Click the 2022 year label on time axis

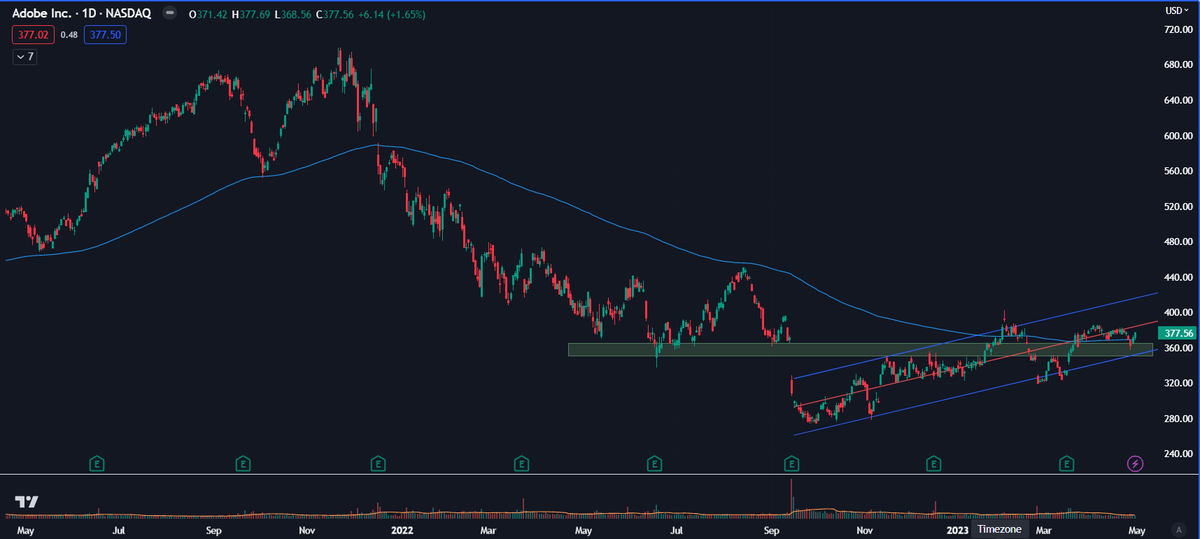pos(402,529)
